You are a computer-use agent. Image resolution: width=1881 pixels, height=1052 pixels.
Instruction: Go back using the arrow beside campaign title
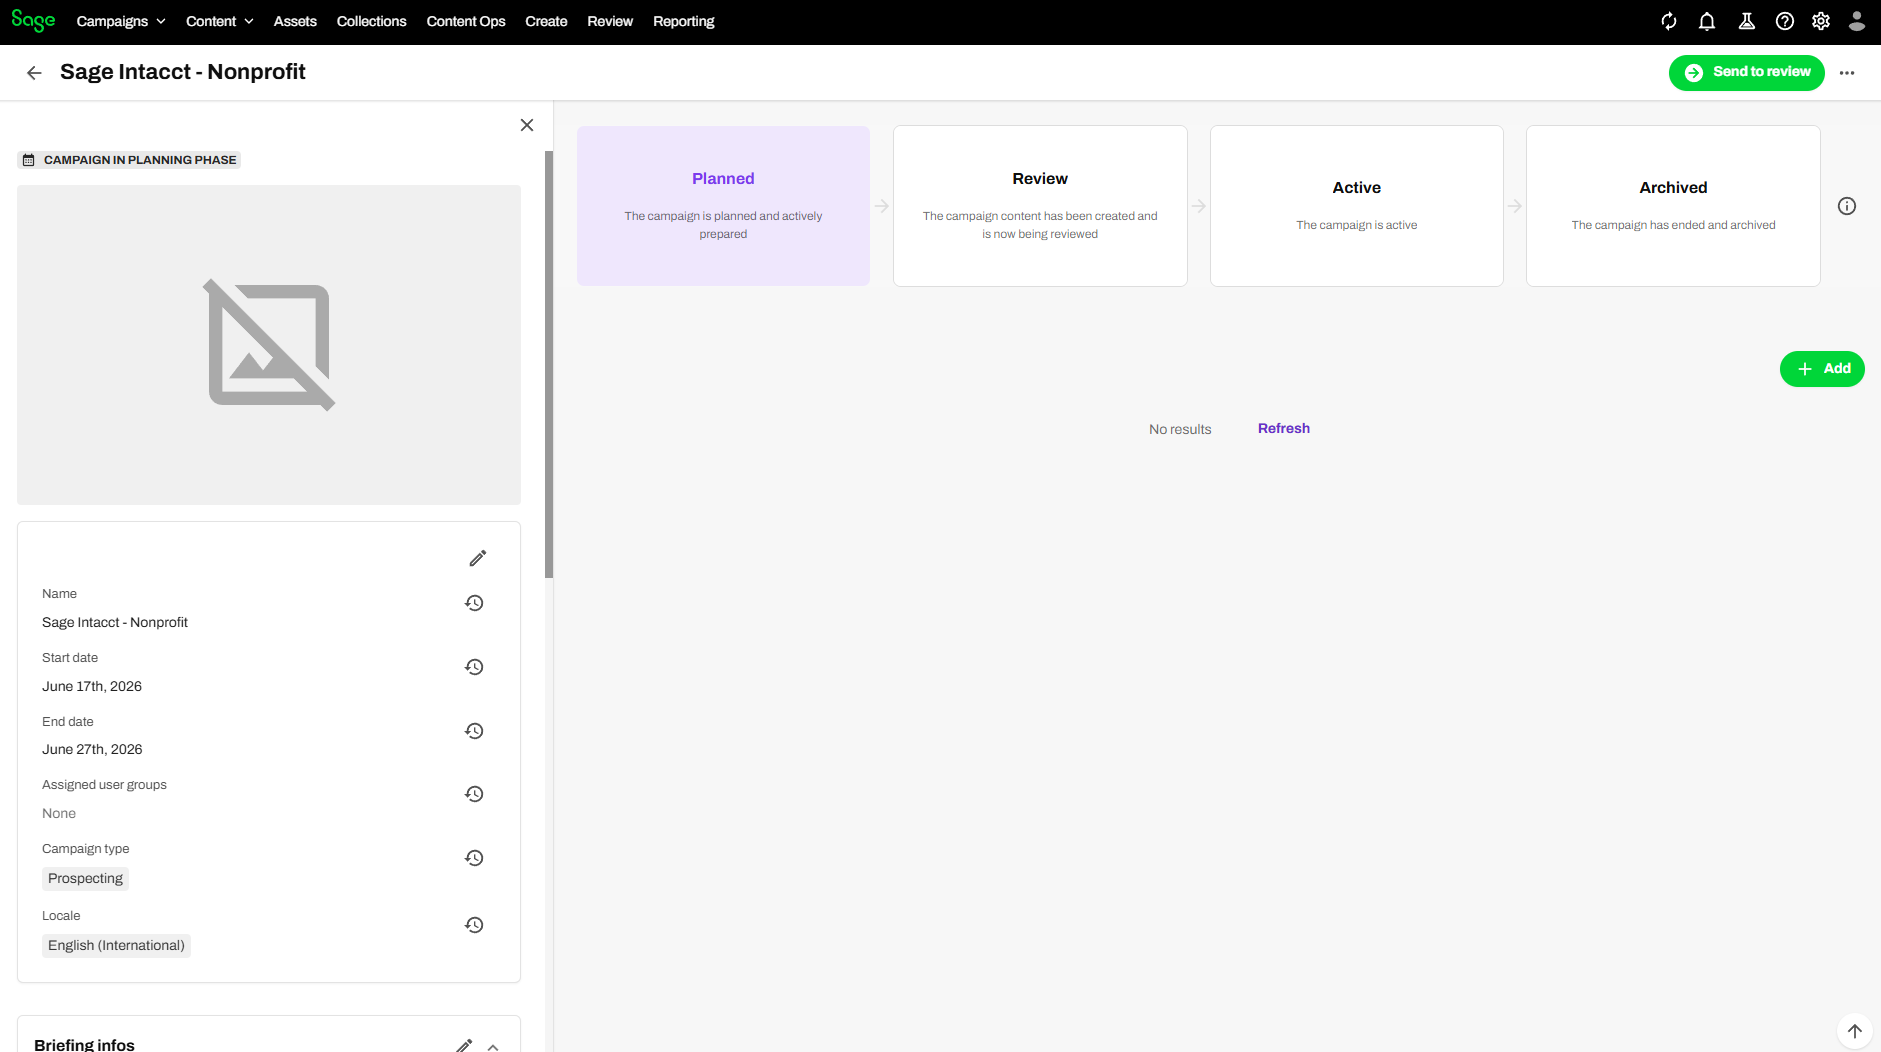(34, 72)
